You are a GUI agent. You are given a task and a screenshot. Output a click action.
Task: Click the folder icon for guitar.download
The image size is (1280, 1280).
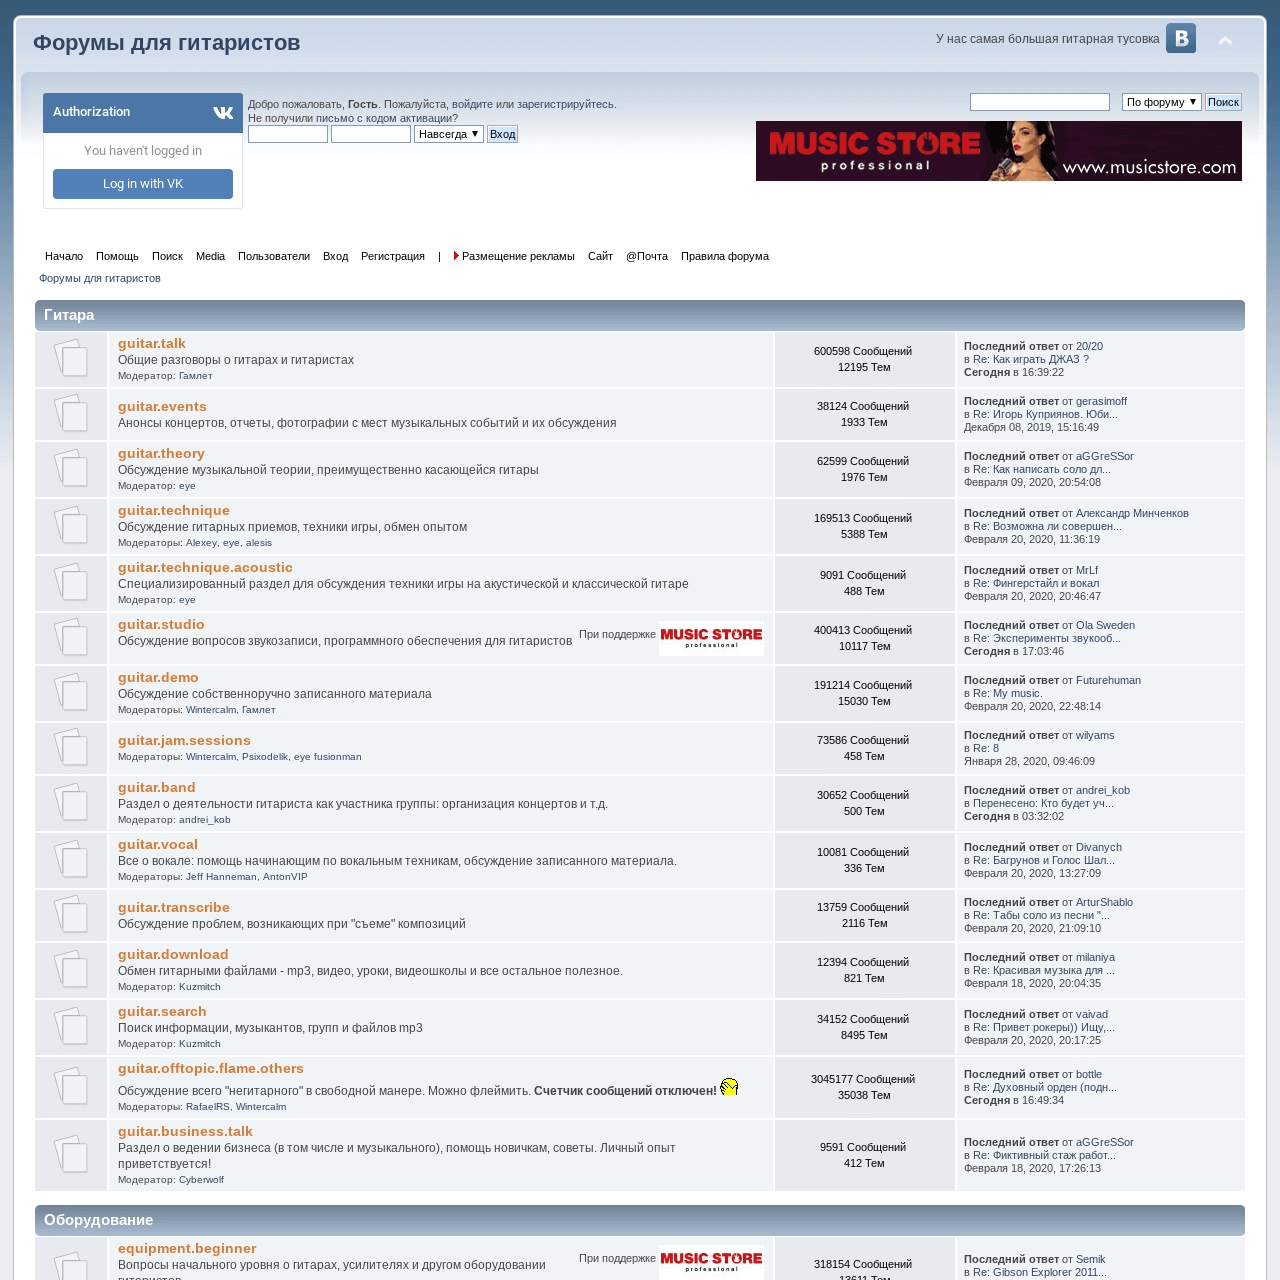pyautogui.click(x=71, y=970)
